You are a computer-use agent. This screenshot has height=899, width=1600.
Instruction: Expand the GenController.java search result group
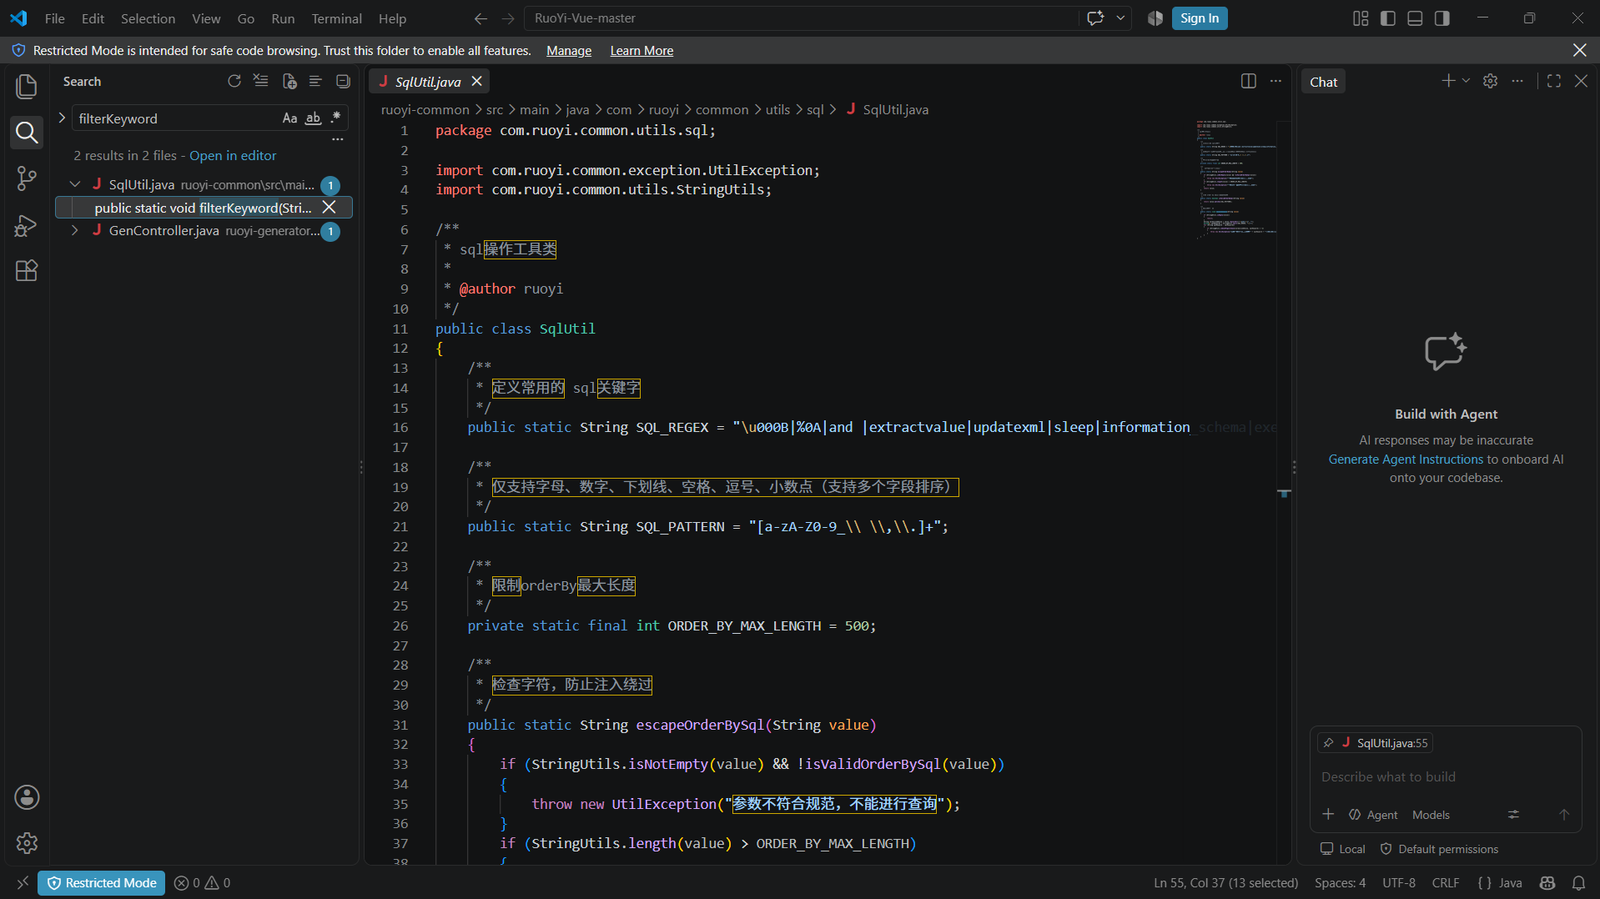coord(75,230)
